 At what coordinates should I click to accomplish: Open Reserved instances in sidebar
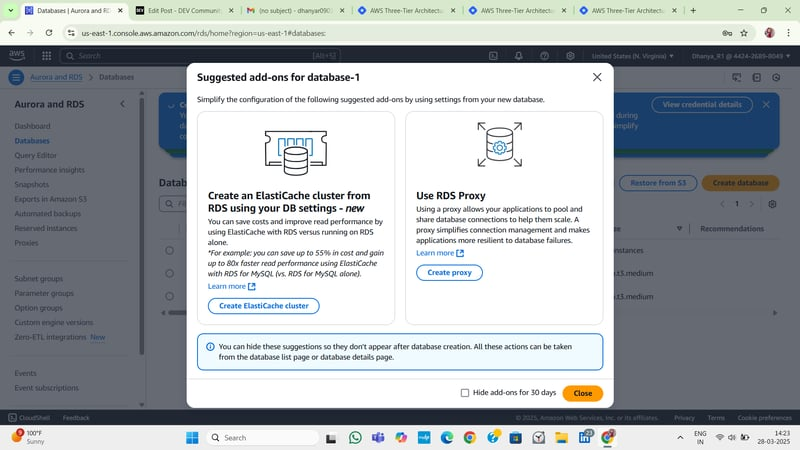[x=46, y=228]
